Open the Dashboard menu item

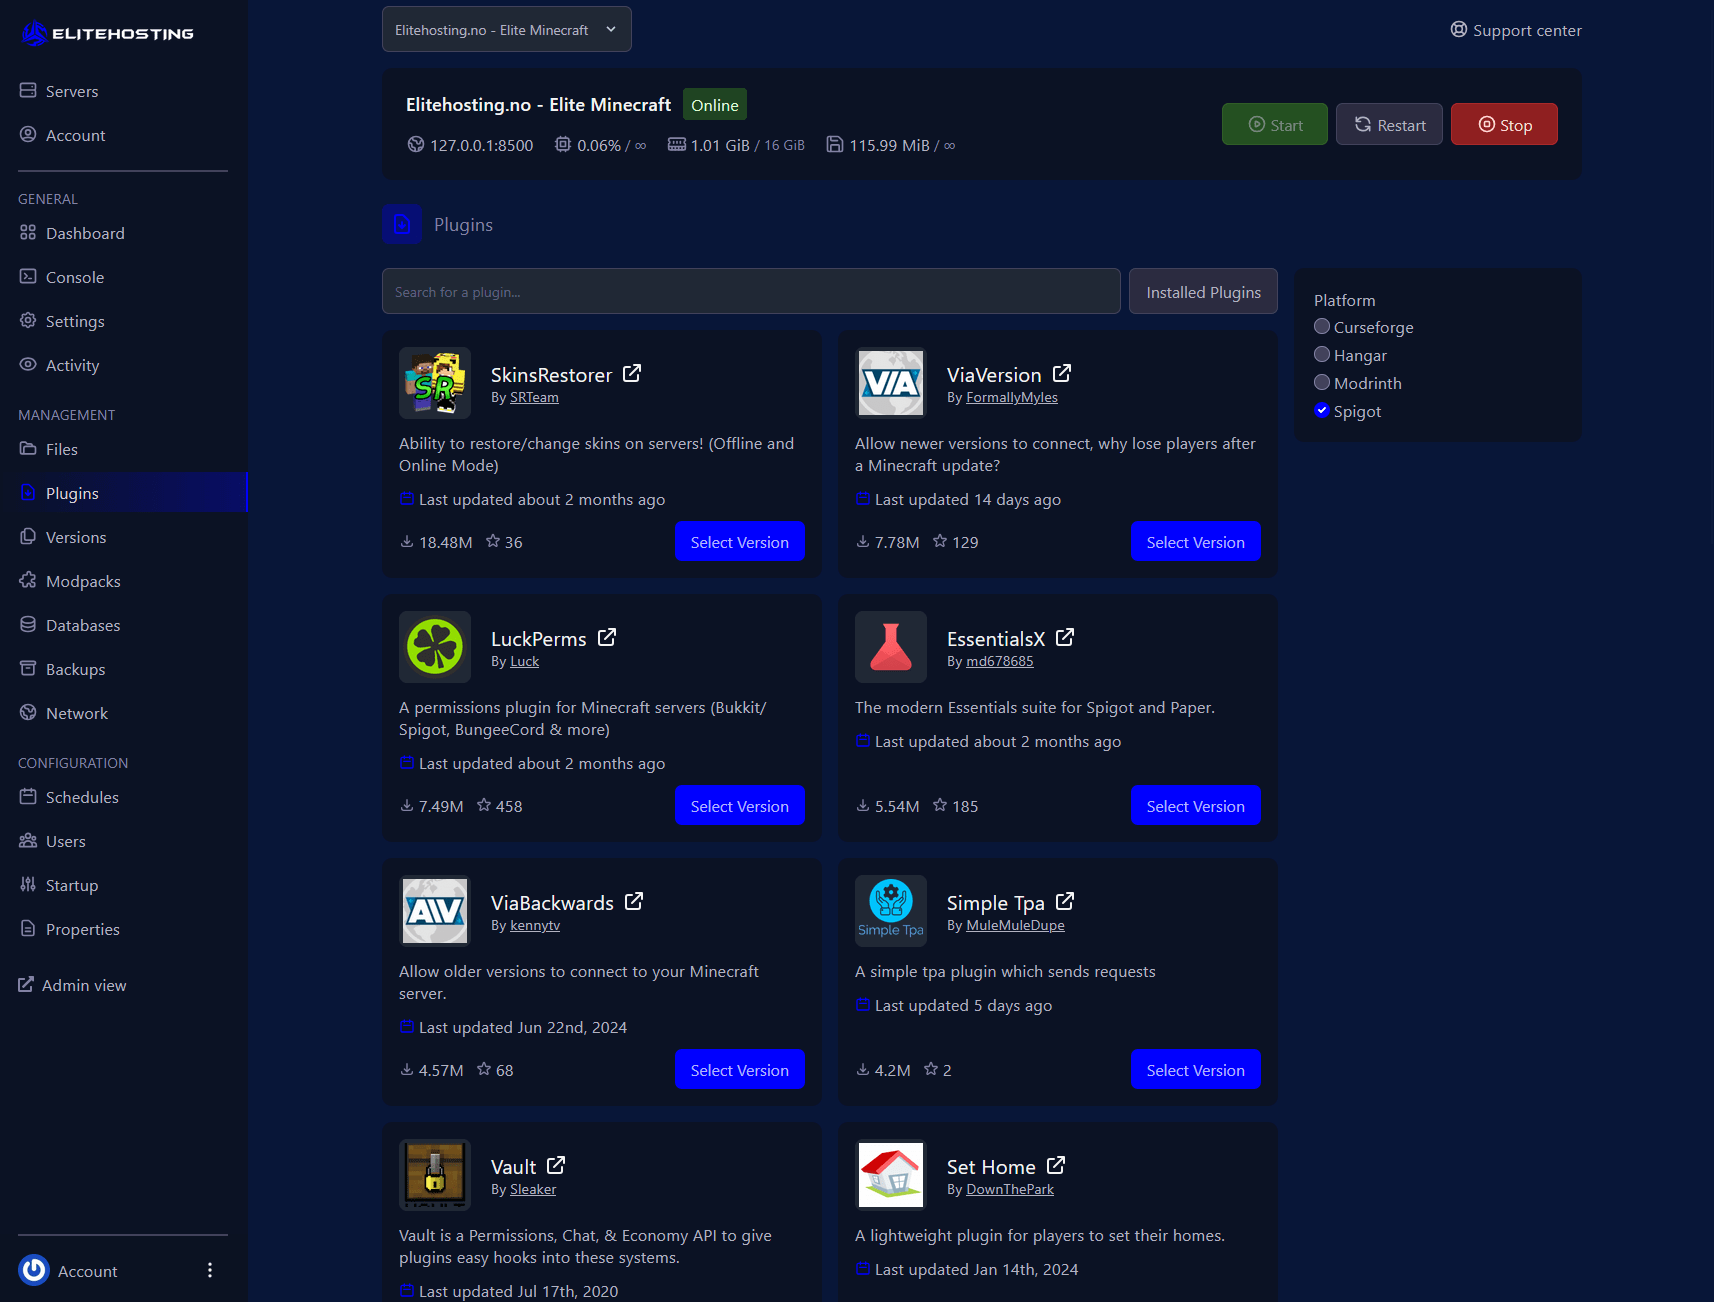coord(85,233)
